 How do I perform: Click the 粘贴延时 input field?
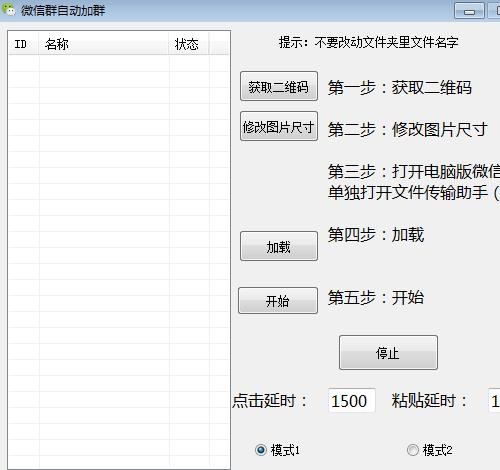pyautogui.click(x=494, y=400)
